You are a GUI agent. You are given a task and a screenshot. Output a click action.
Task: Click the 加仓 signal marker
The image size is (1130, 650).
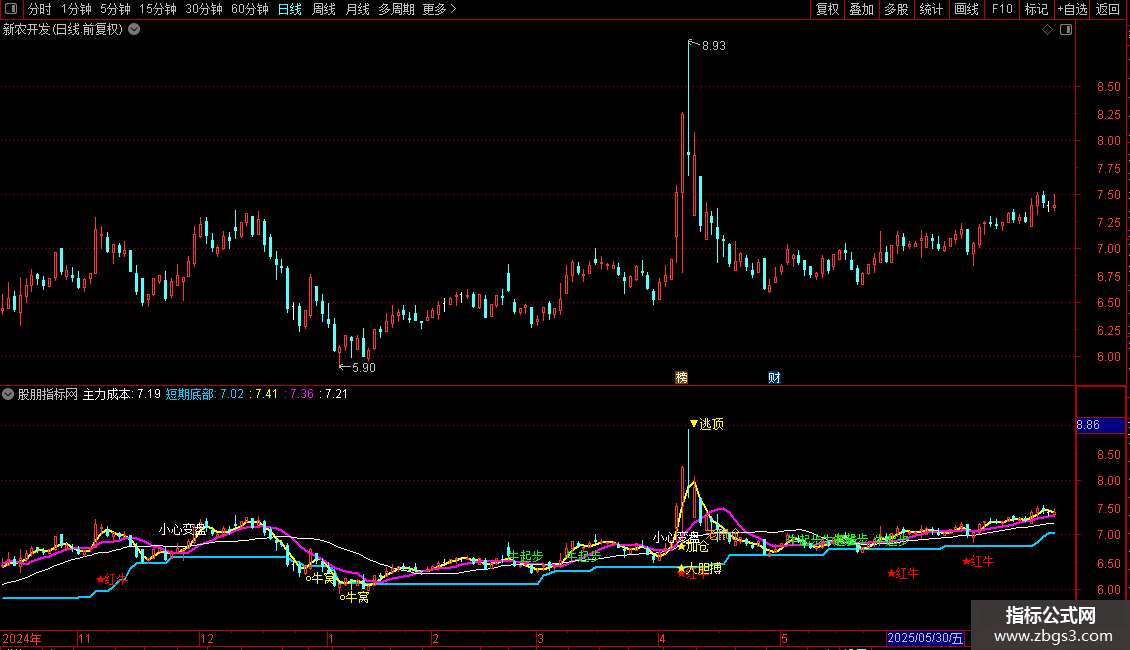click(693, 547)
